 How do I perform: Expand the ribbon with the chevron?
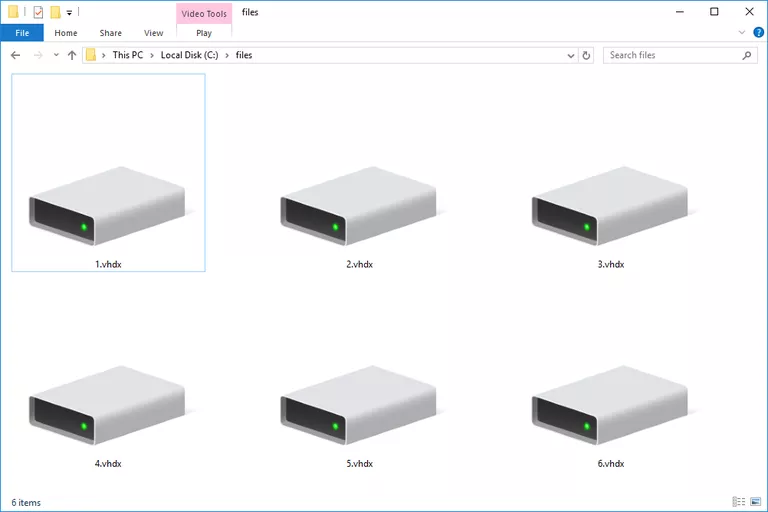coord(742,33)
